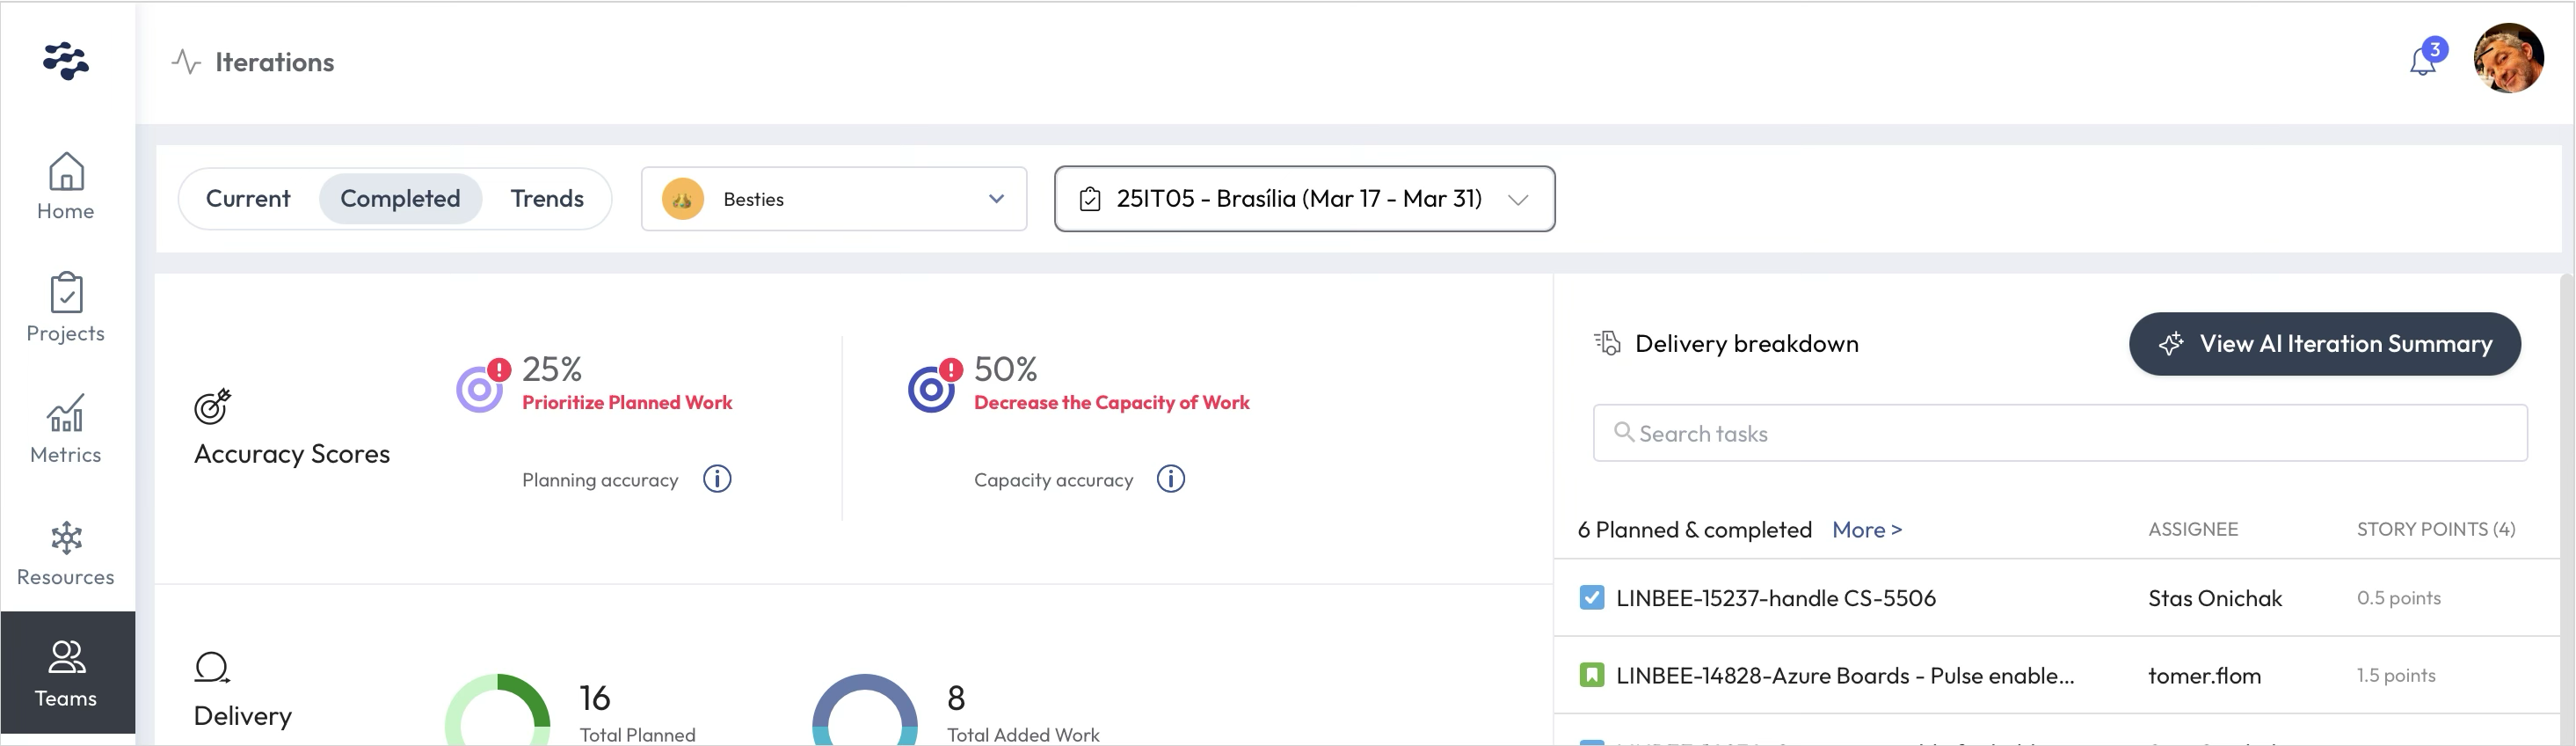
Task: Click the Iterations pulse icon in header
Action: point(186,62)
